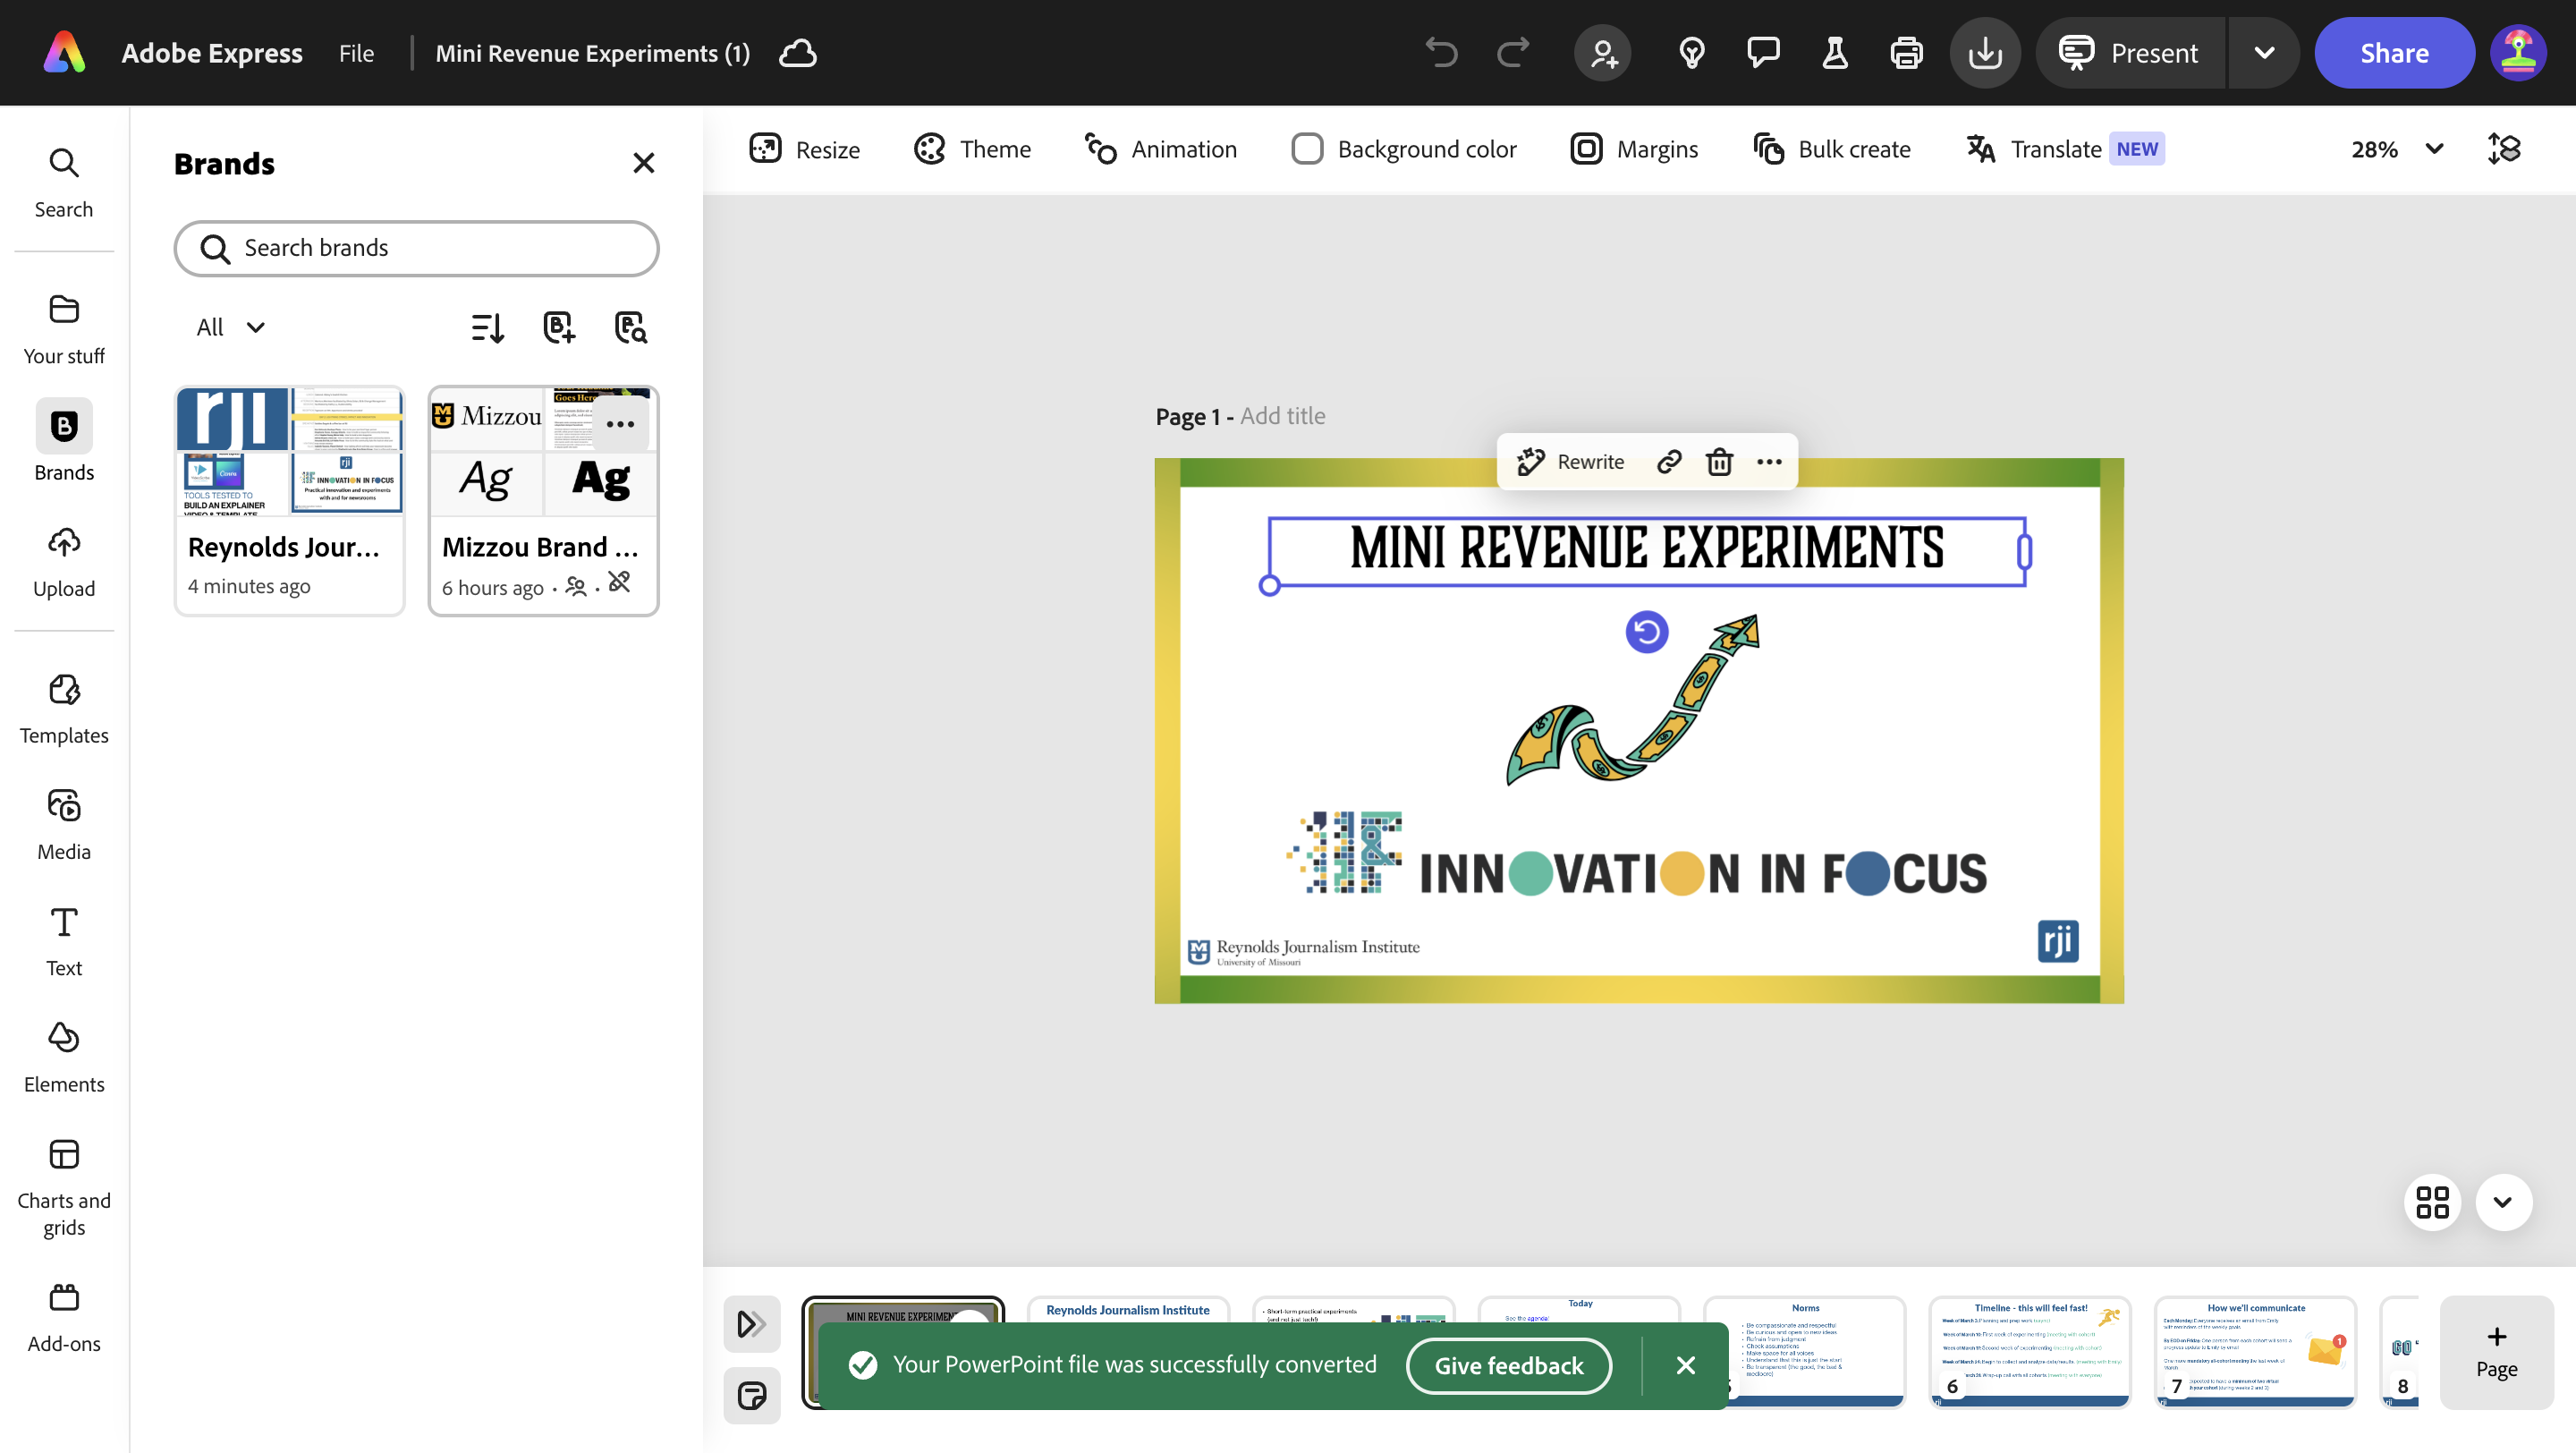2576x1453 pixels.
Task: Open the File menu
Action: point(356,53)
